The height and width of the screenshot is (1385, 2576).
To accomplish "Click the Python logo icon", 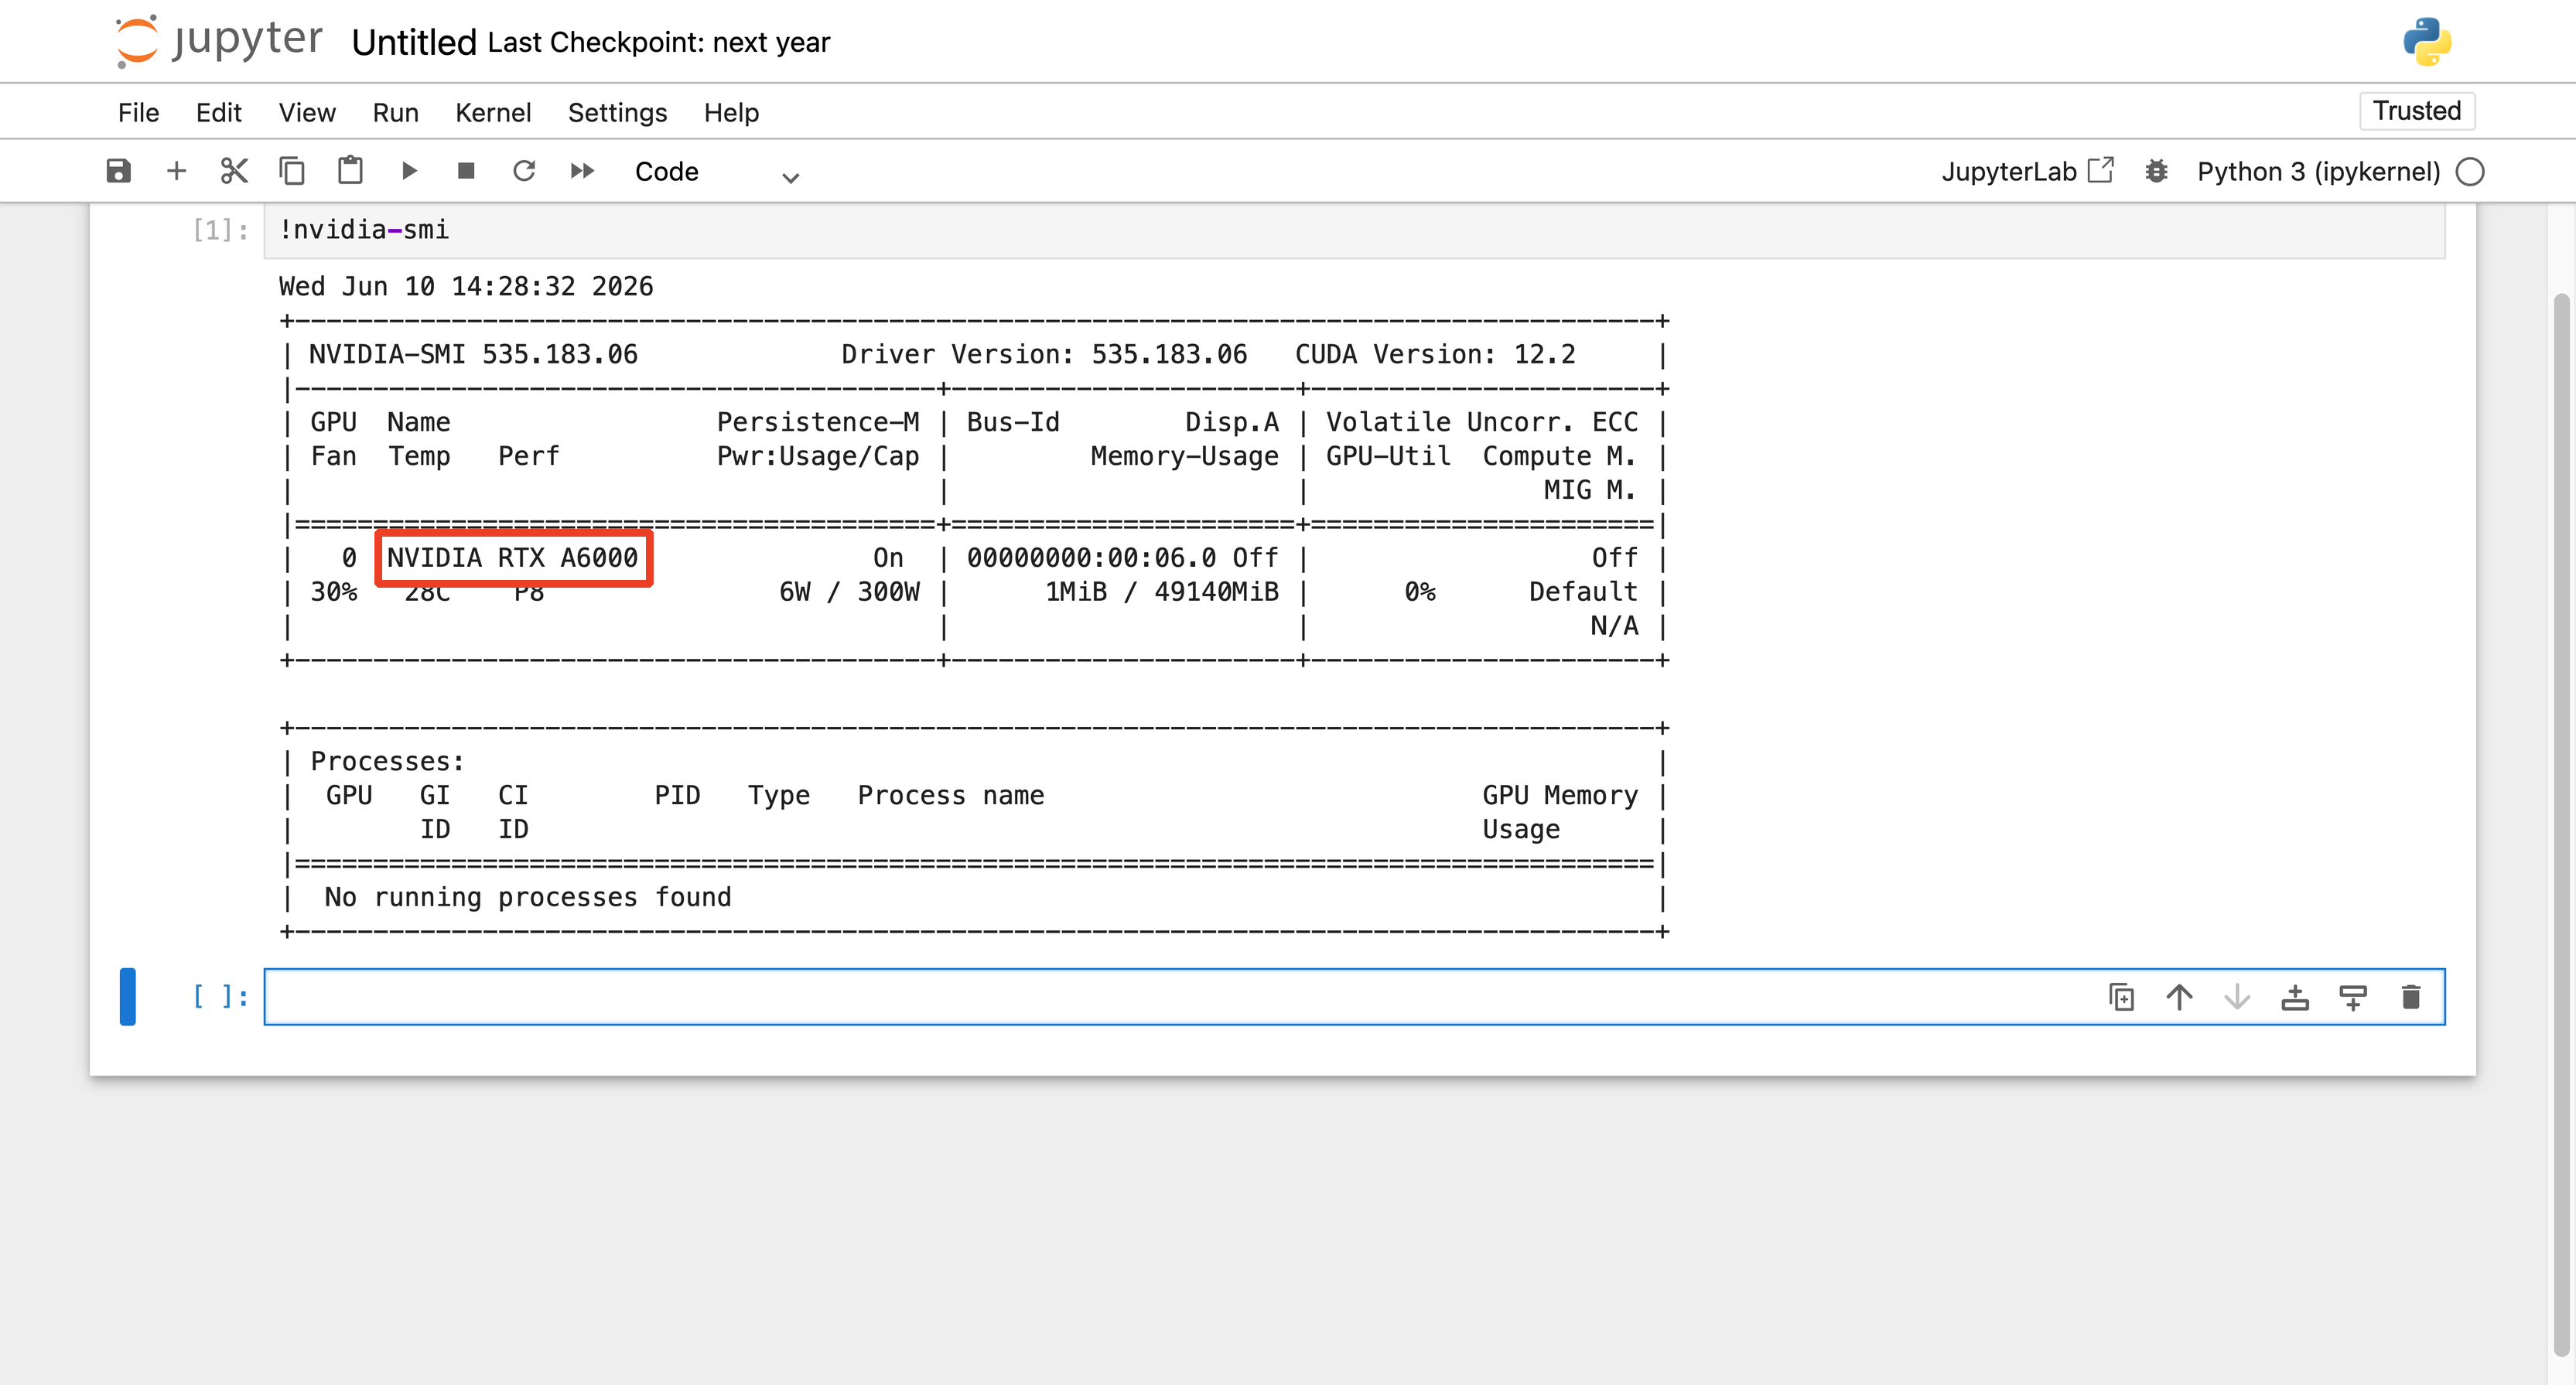I will click(x=2427, y=42).
